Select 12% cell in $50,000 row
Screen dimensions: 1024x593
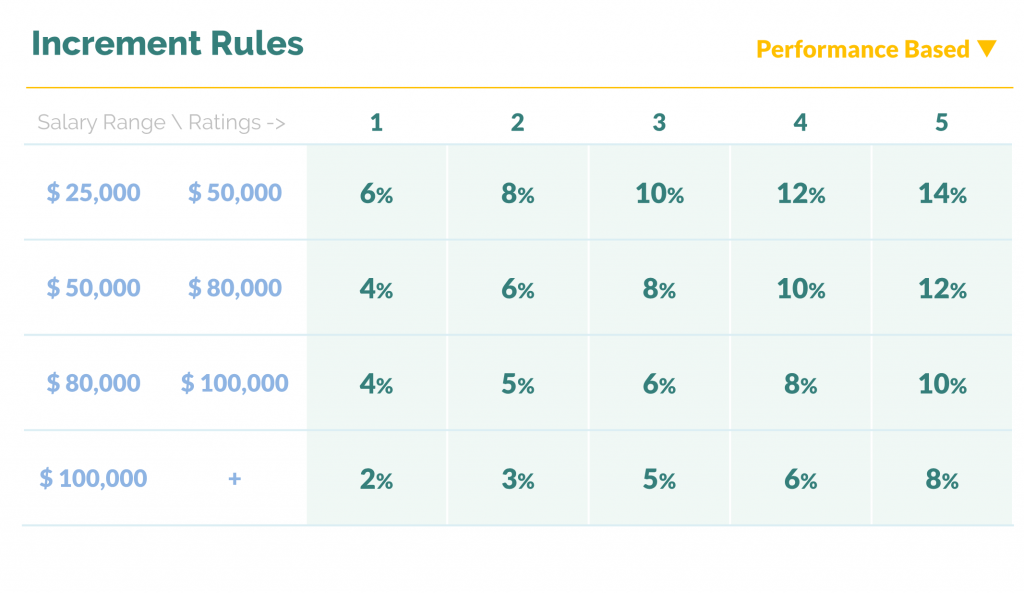pos(942,288)
